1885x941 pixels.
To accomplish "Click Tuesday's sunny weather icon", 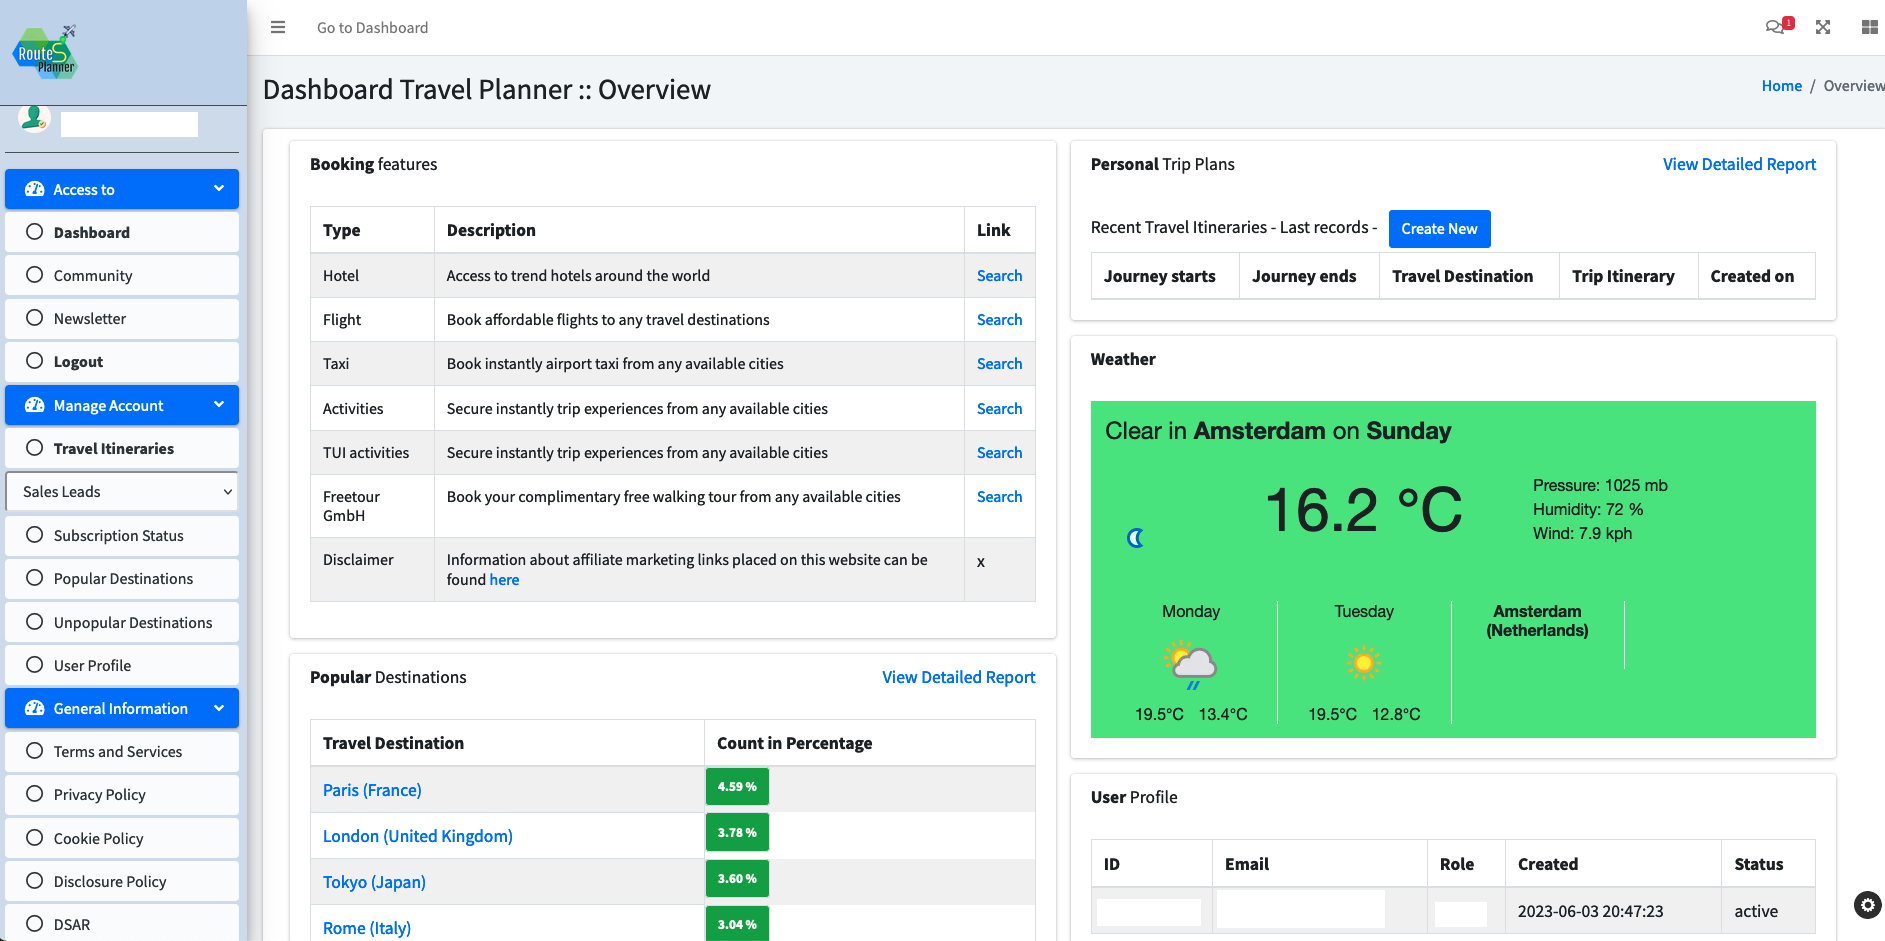I will pyautogui.click(x=1363, y=663).
